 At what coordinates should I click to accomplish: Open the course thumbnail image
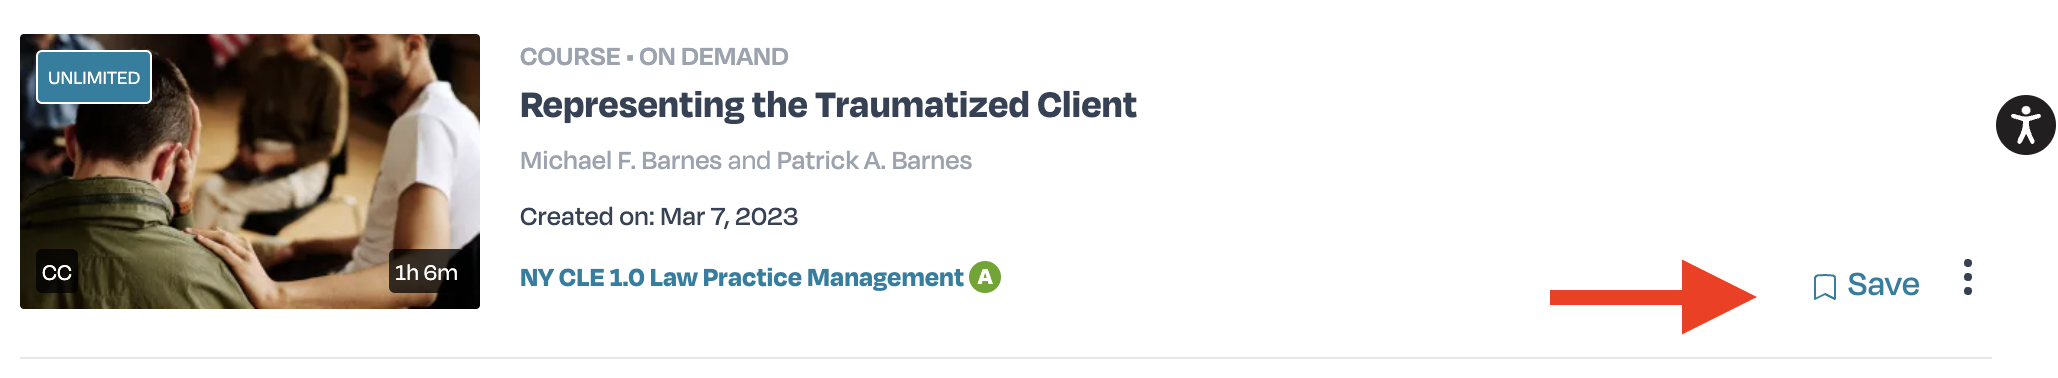point(250,171)
